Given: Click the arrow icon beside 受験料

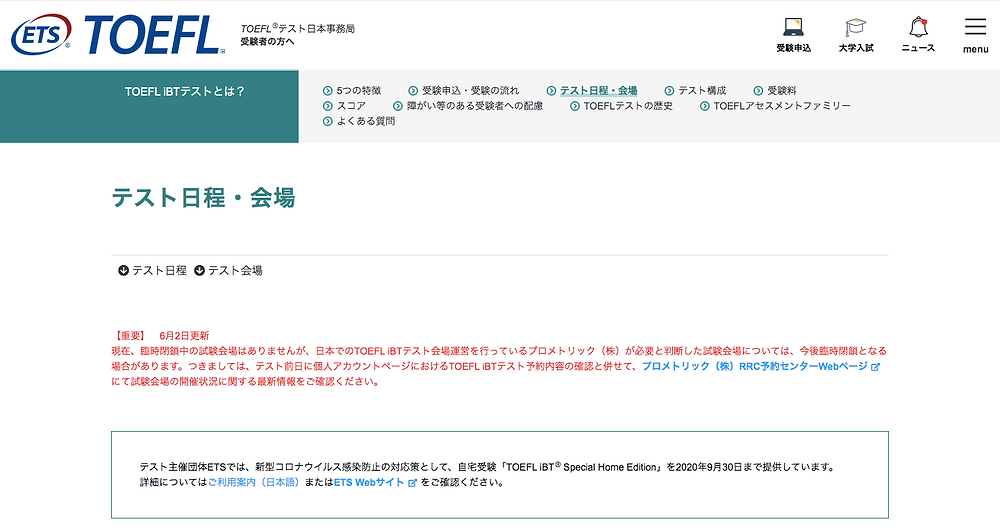Looking at the screenshot, I should point(758,91).
